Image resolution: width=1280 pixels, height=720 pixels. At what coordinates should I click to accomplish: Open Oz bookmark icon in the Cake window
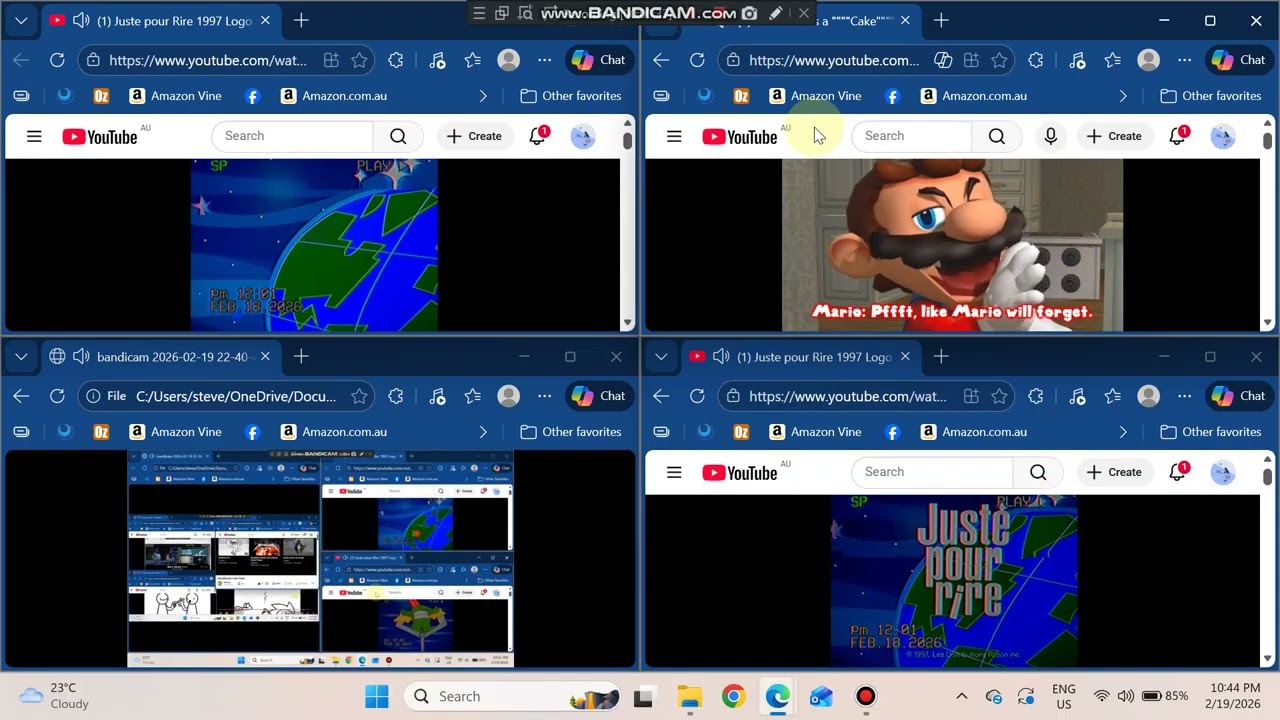pos(741,96)
